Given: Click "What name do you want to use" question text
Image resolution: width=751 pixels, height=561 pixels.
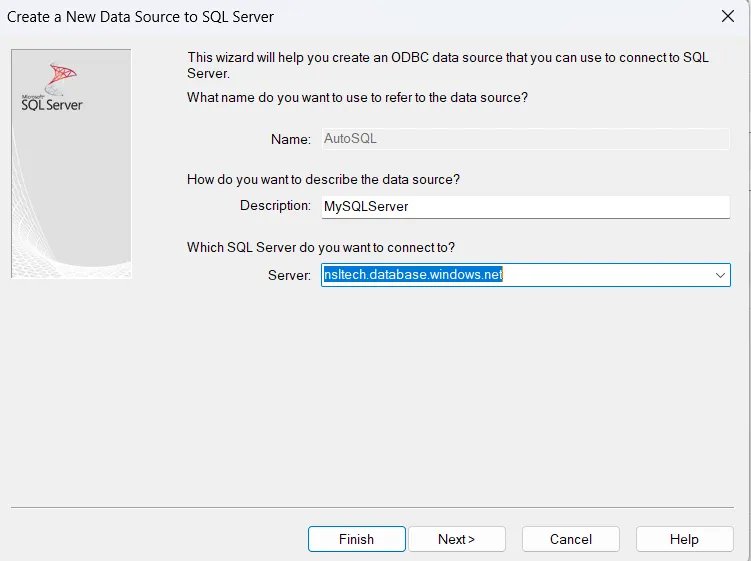Looking at the screenshot, I should [x=357, y=97].
